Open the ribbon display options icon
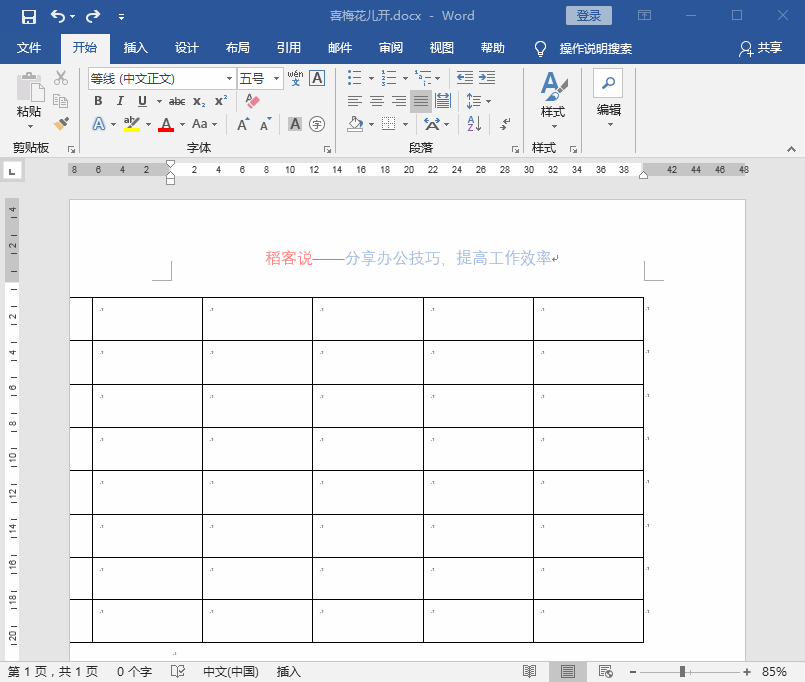Image resolution: width=805 pixels, height=682 pixels. pyautogui.click(x=644, y=15)
